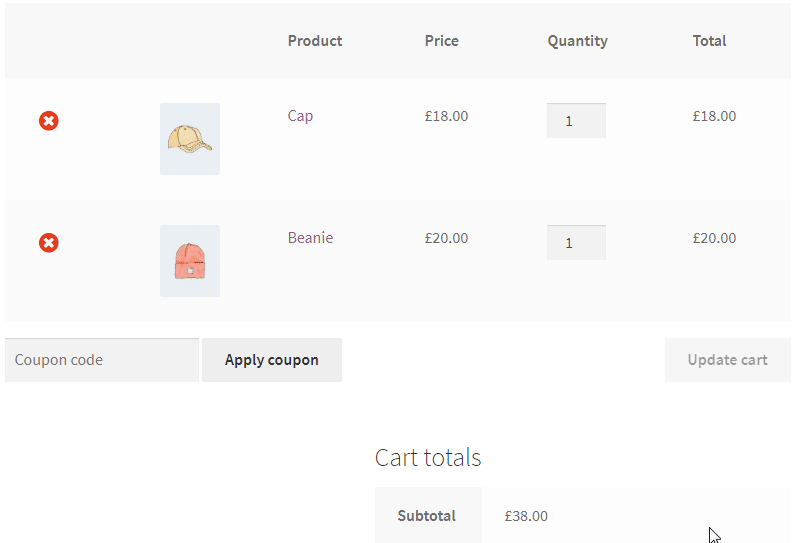The height and width of the screenshot is (543, 802).
Task: Click the Total column header
Action: pyautogui.click(x=709, y=41)
